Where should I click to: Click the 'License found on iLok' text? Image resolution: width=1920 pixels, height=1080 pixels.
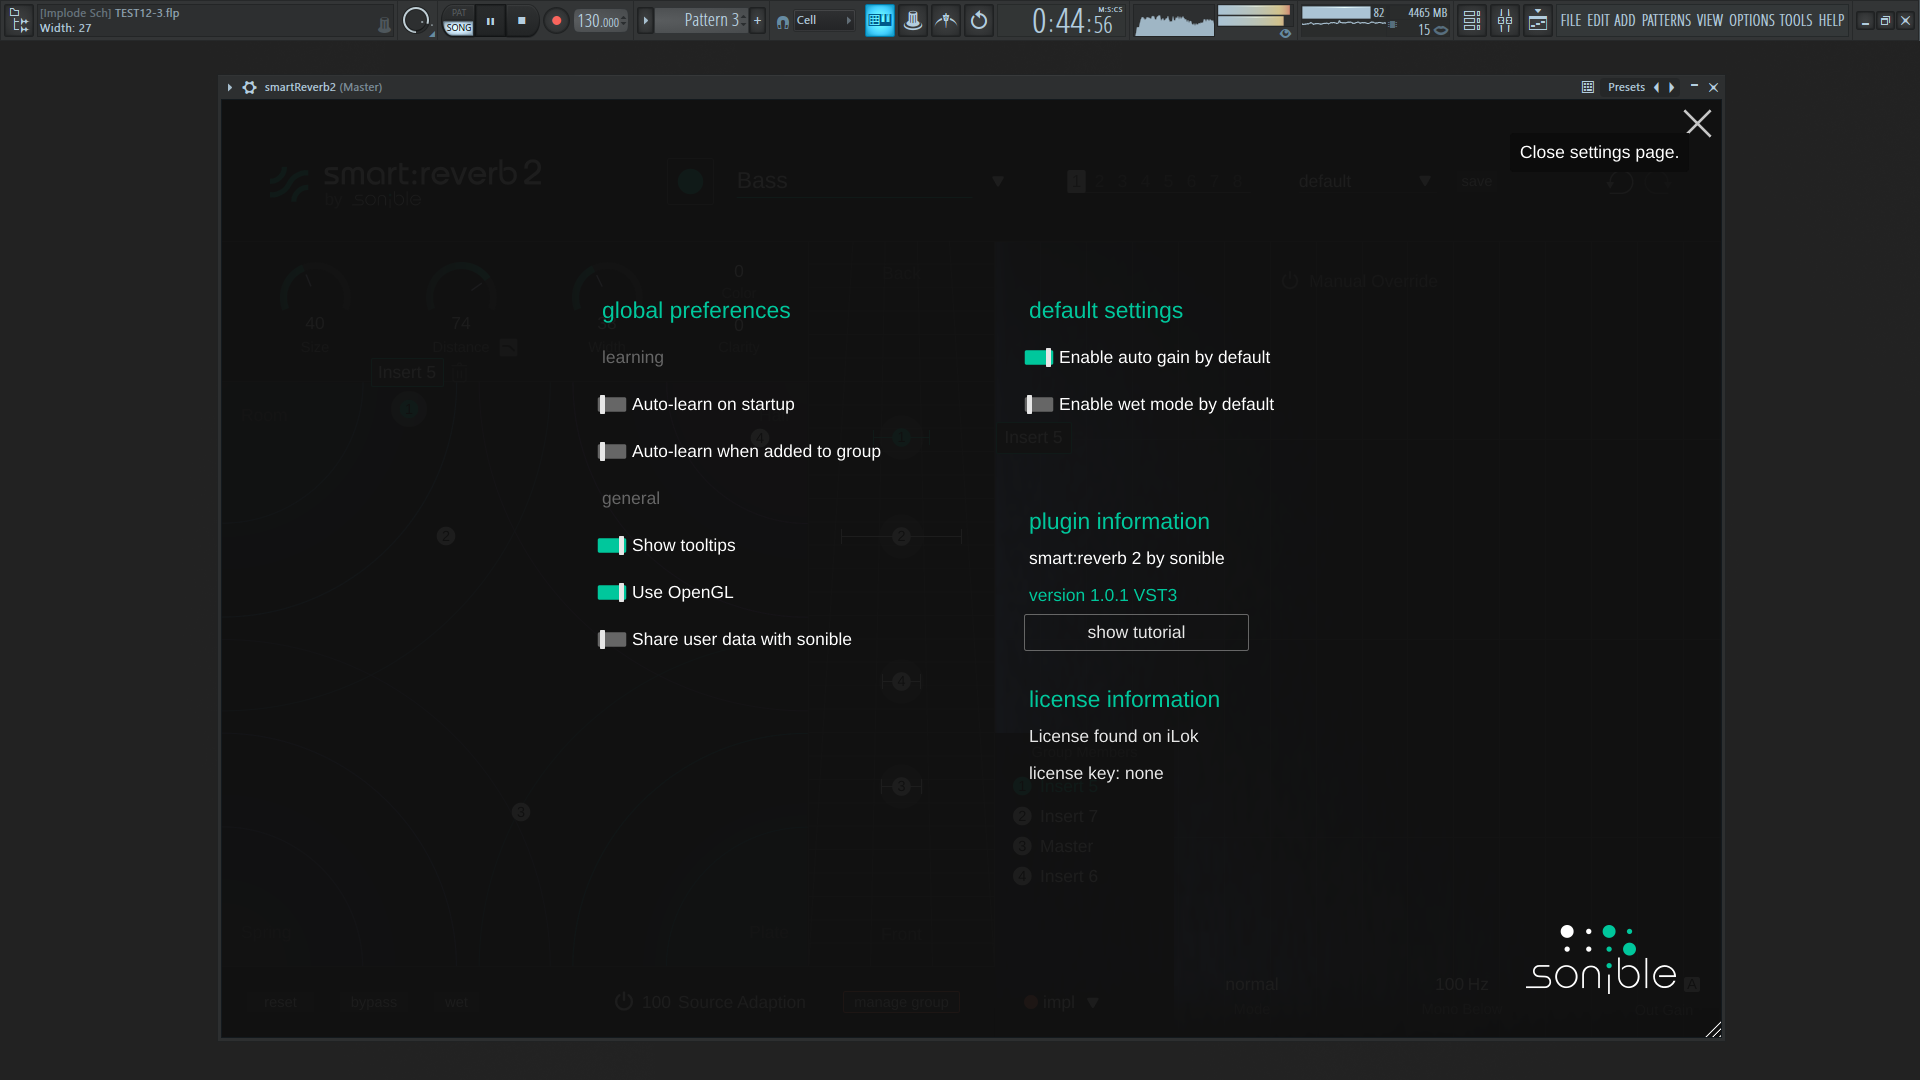[1113, 736]
